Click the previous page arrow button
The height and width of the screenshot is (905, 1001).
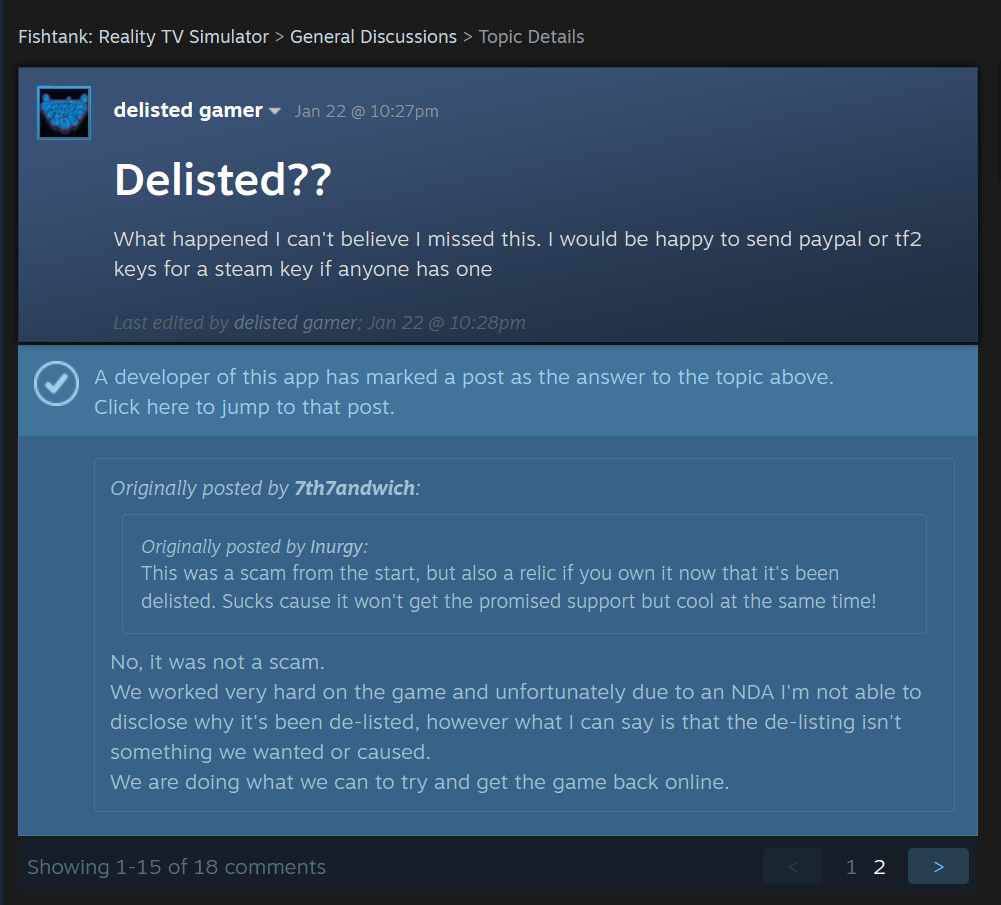point(793,866)
